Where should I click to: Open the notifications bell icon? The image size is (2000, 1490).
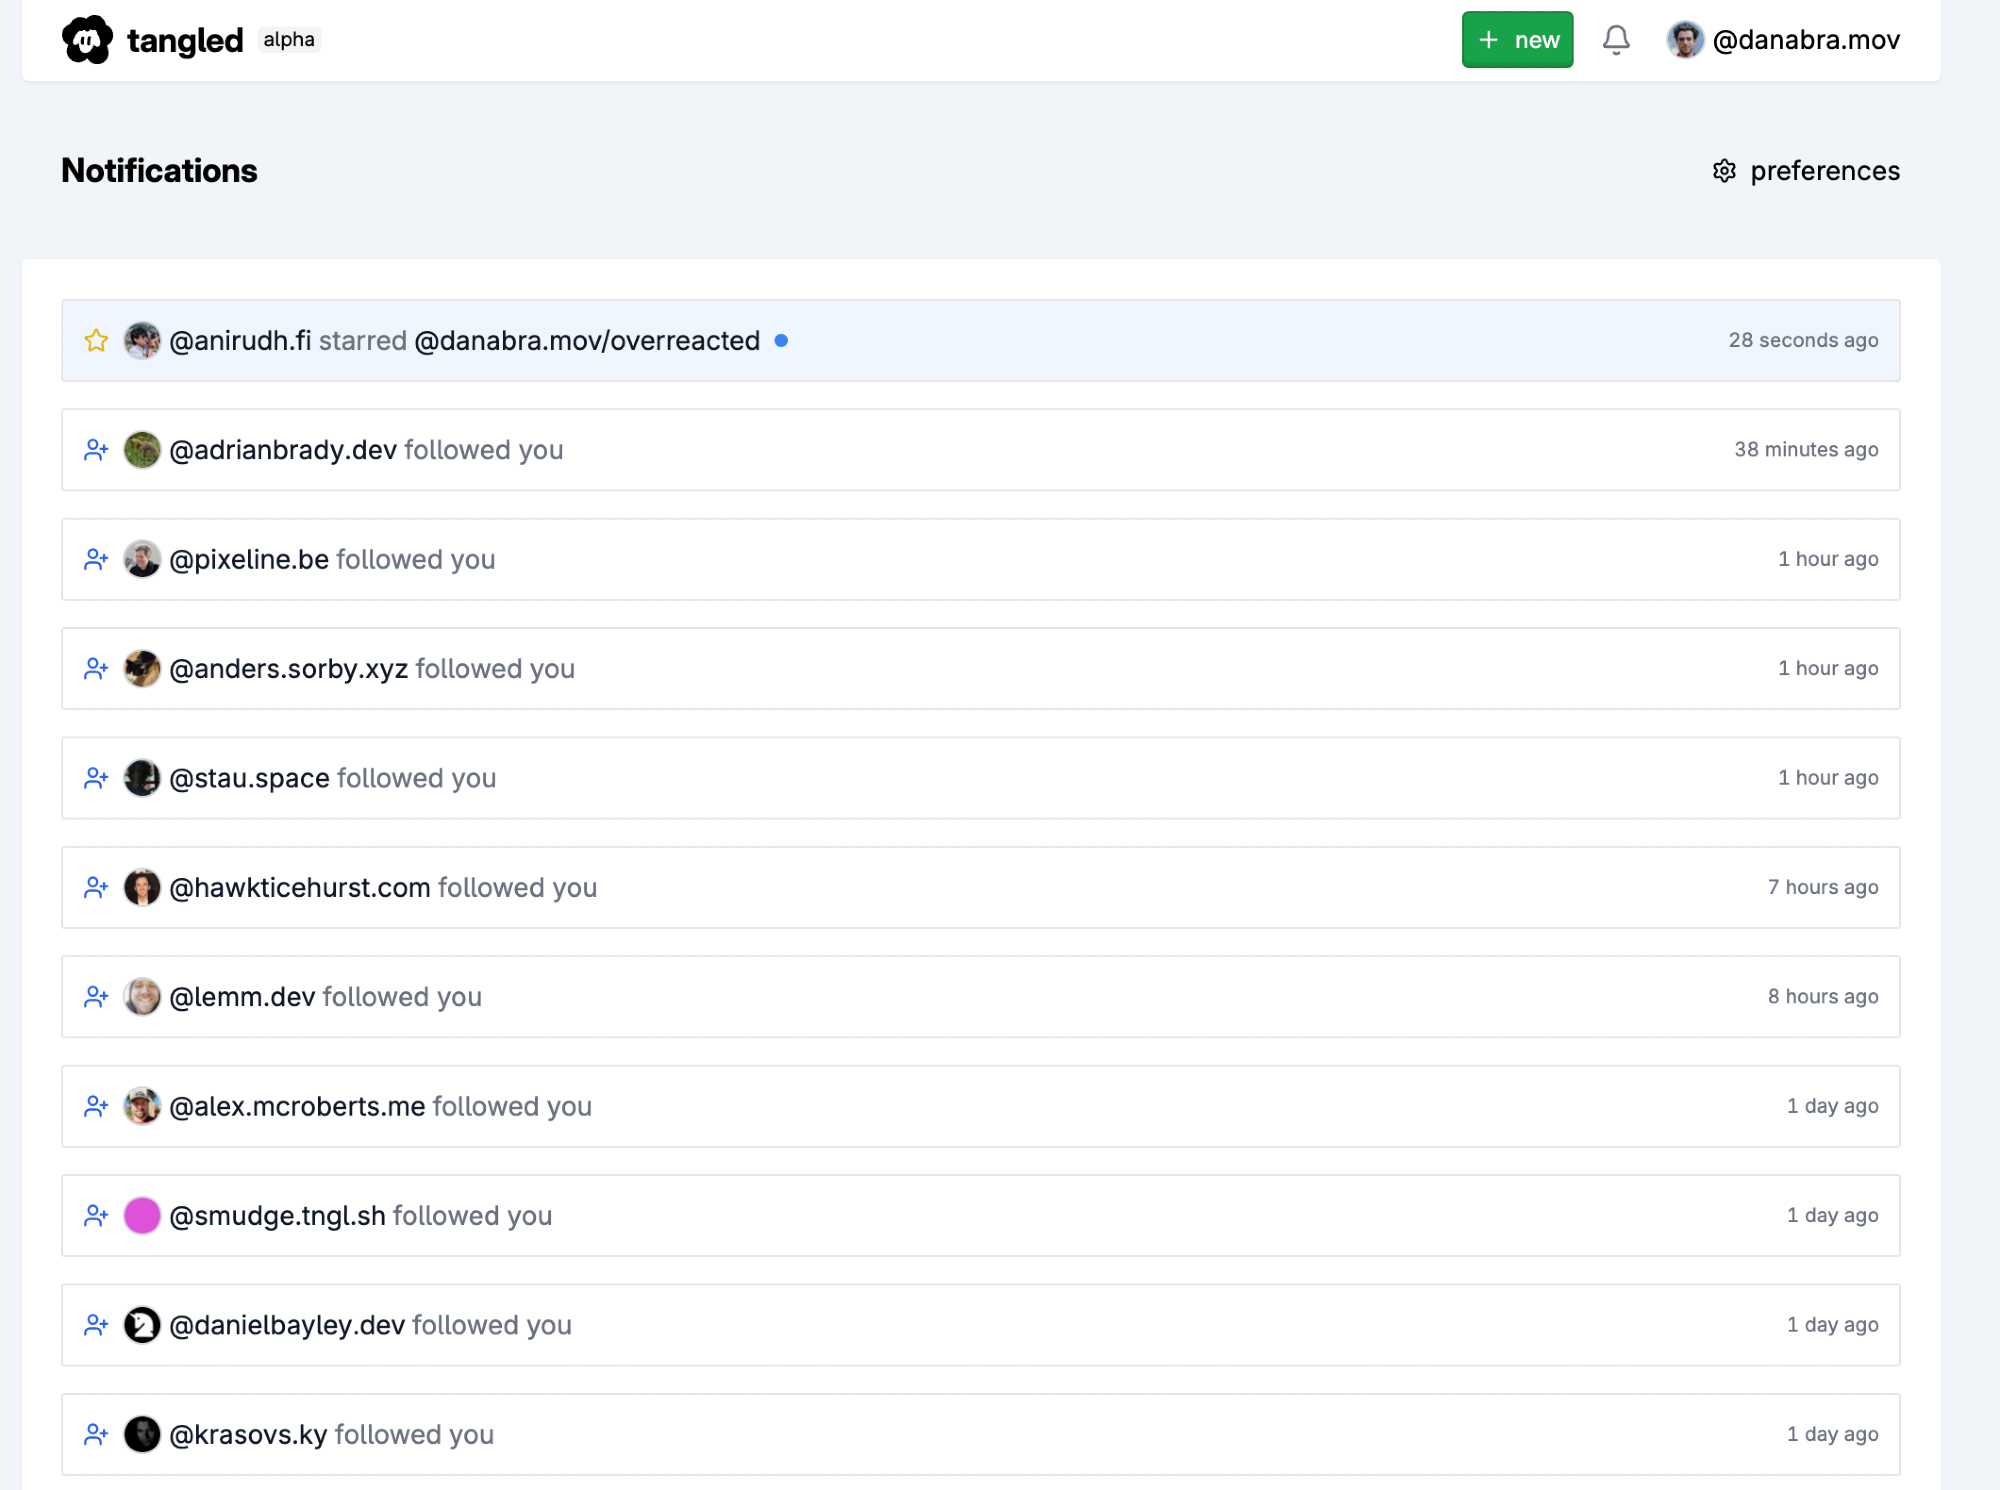[1616, 40]
